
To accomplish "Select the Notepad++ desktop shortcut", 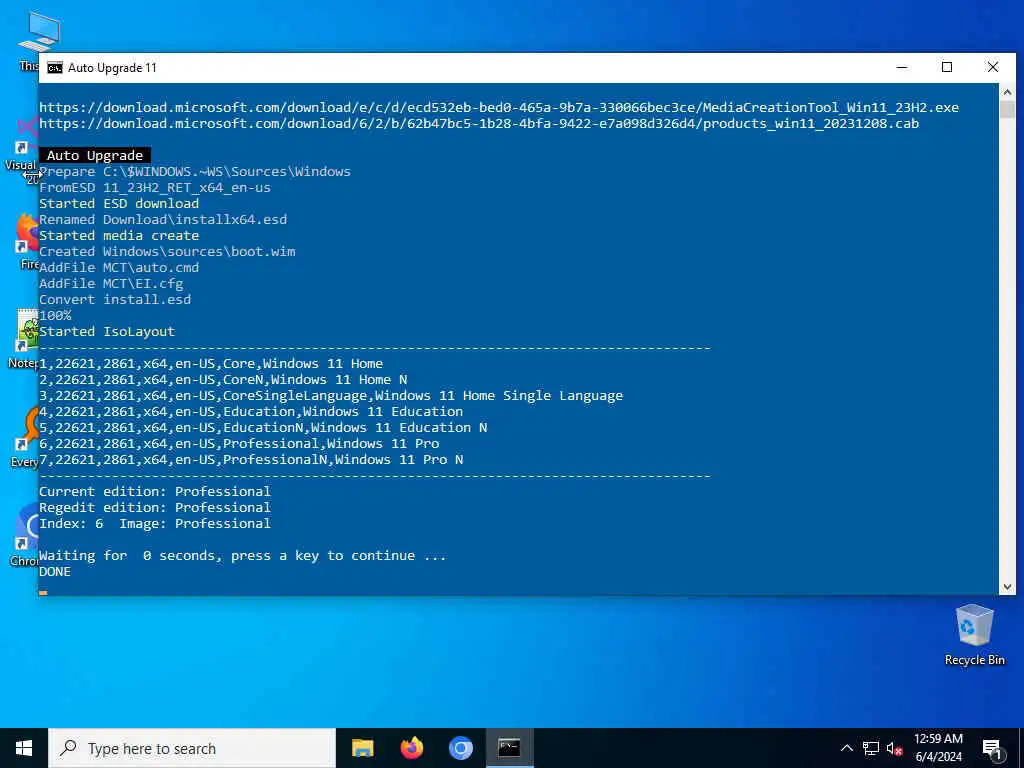I will click(25, 340).
